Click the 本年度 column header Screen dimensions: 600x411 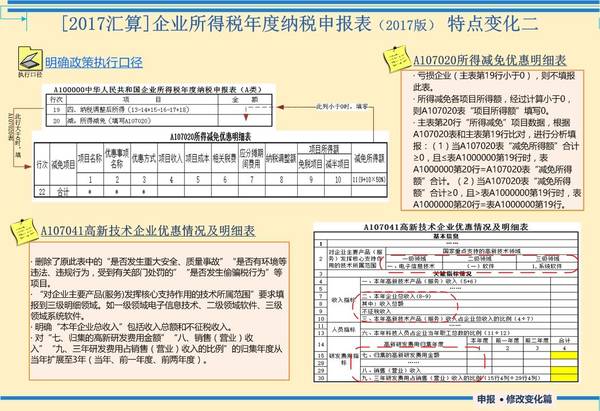coord(479,341)
